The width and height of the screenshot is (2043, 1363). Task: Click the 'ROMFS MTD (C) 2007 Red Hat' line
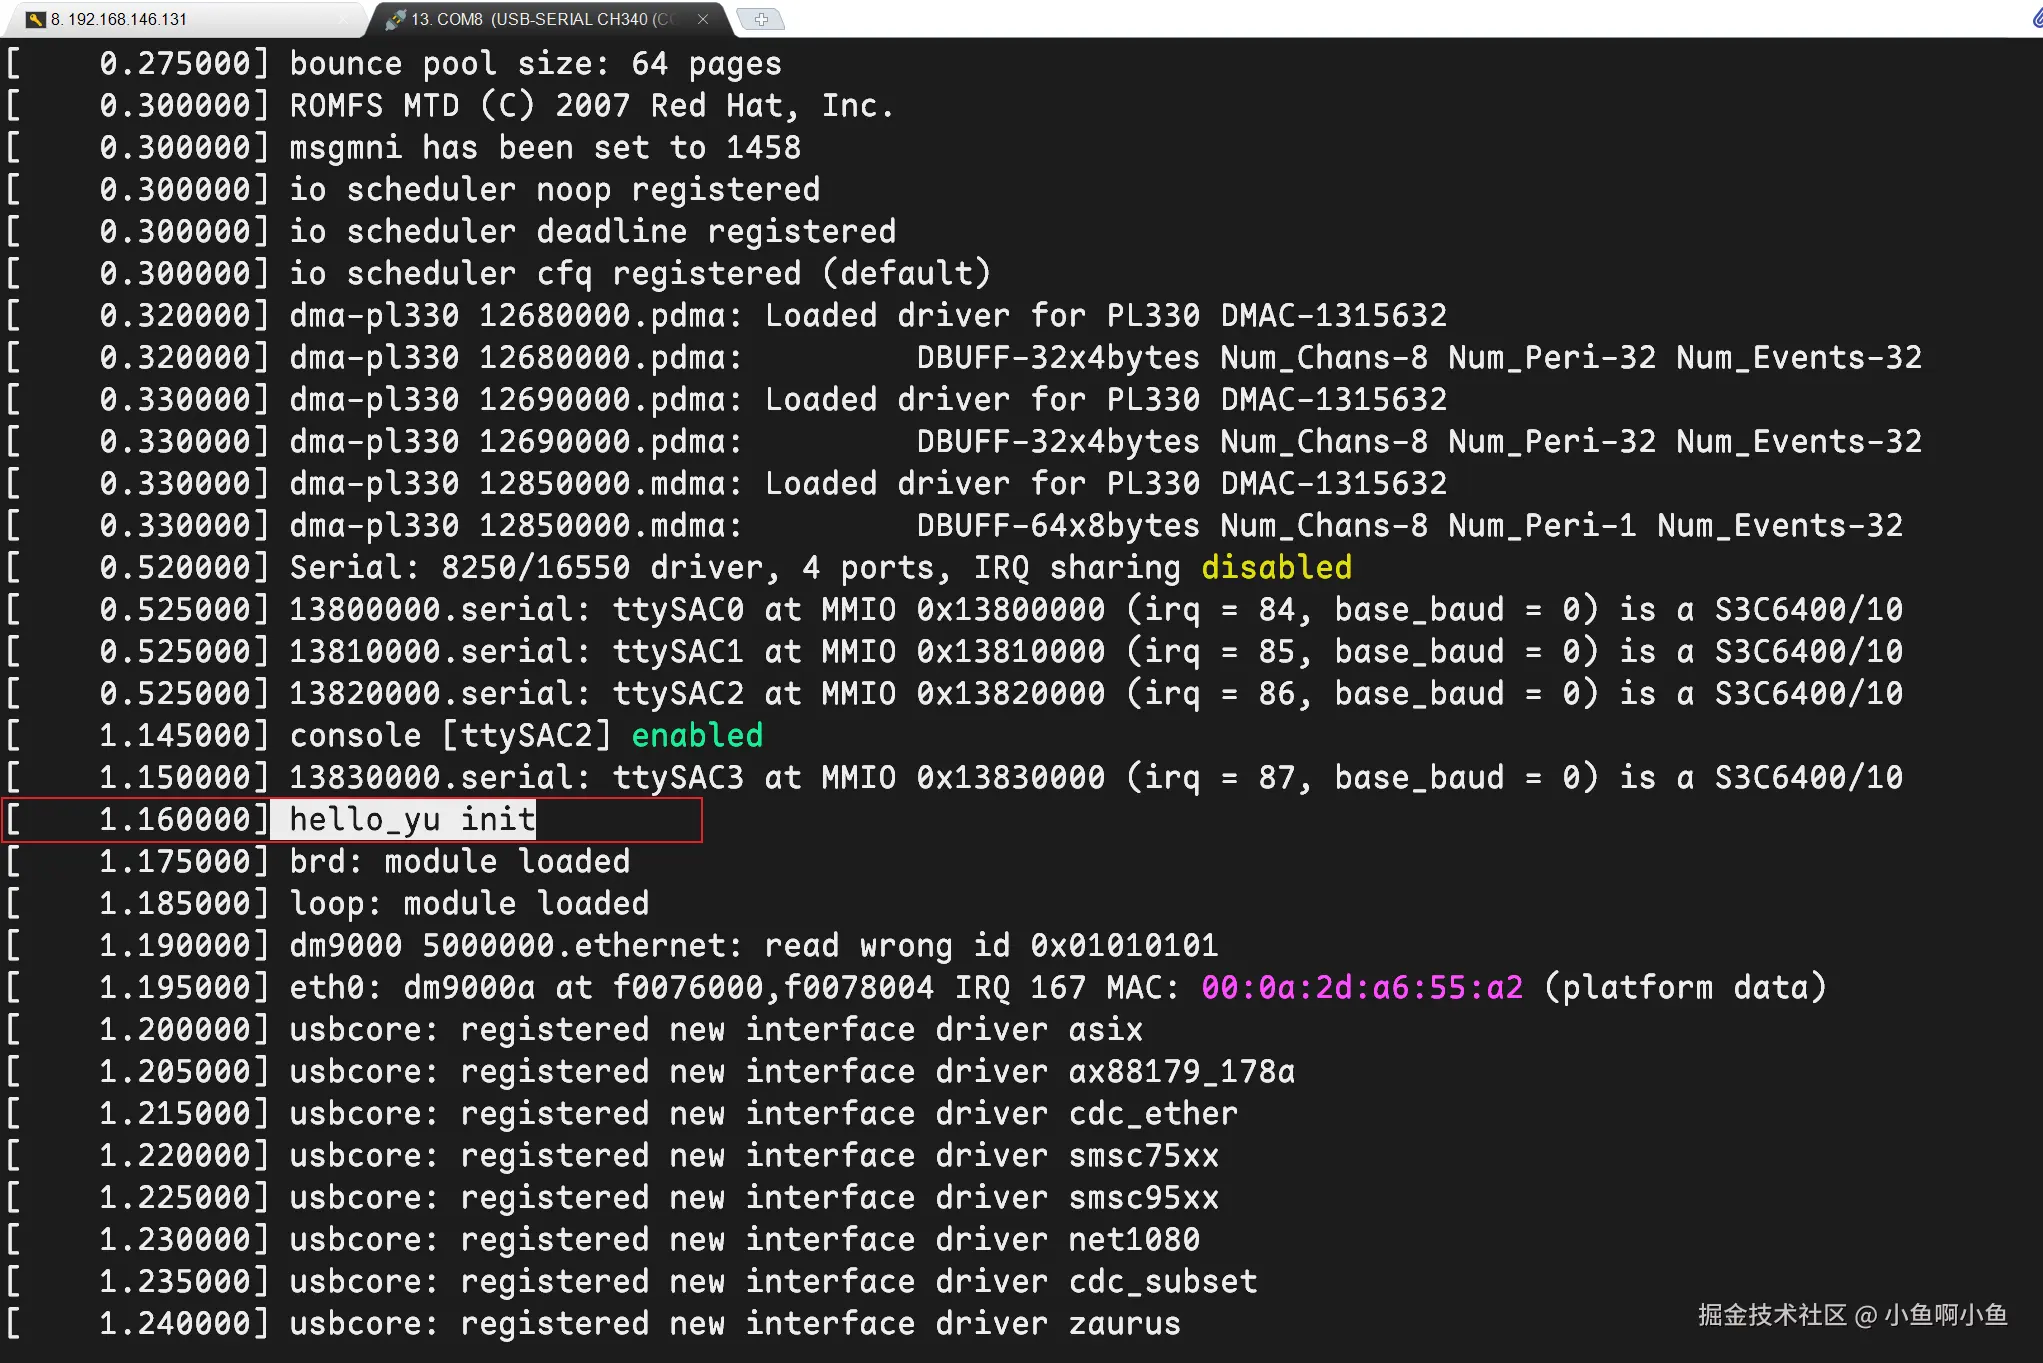[590, 106]
